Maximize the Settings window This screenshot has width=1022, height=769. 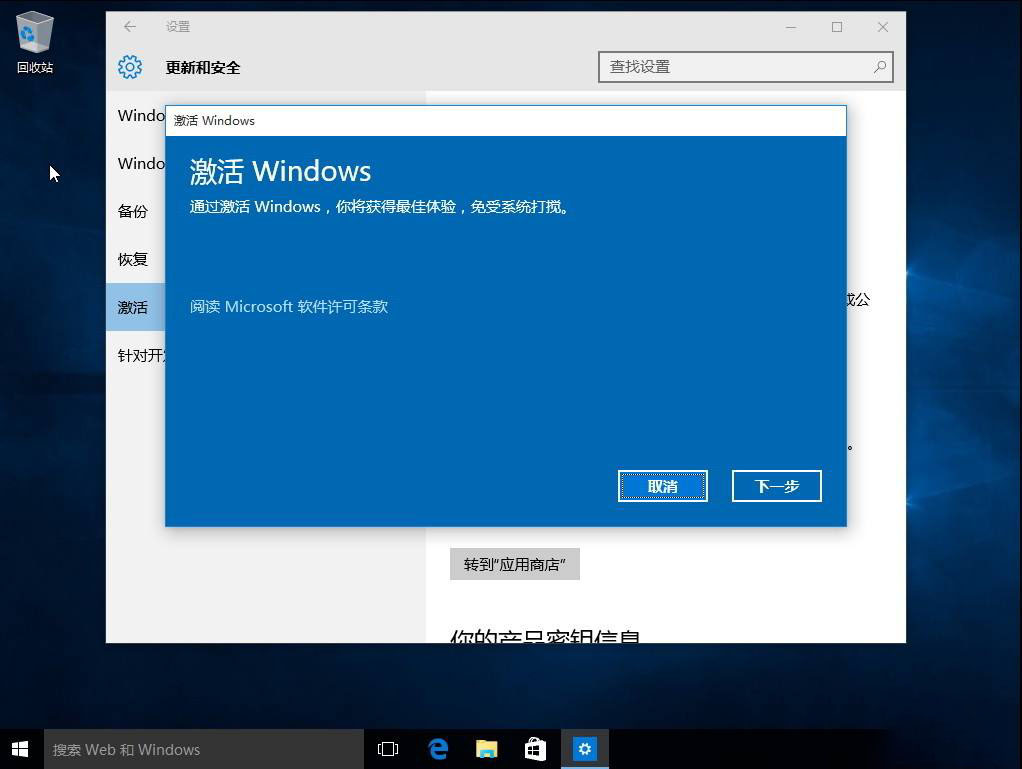click(837, 27)
